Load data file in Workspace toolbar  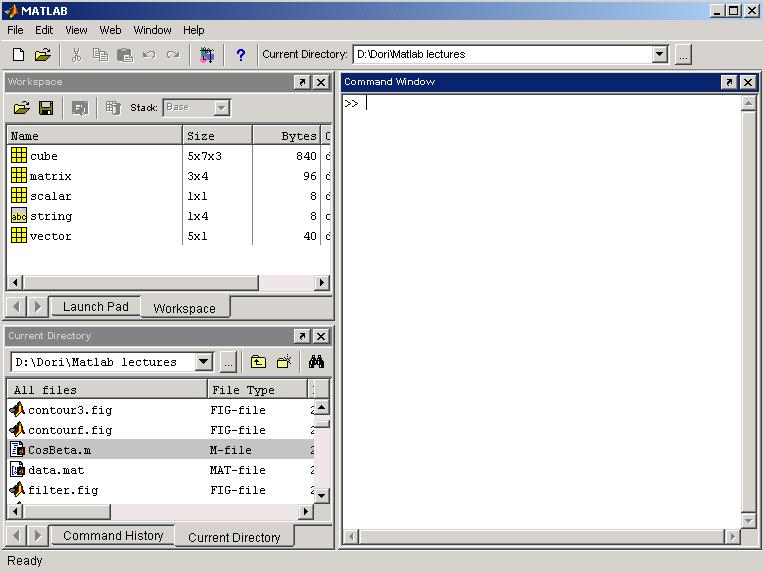[21, 108]
